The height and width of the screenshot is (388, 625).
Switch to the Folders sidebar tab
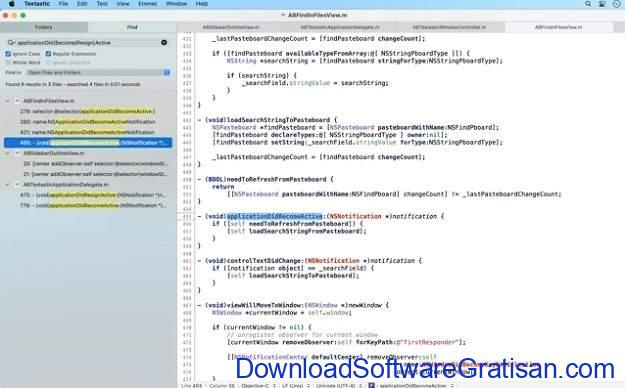(44, 27)
